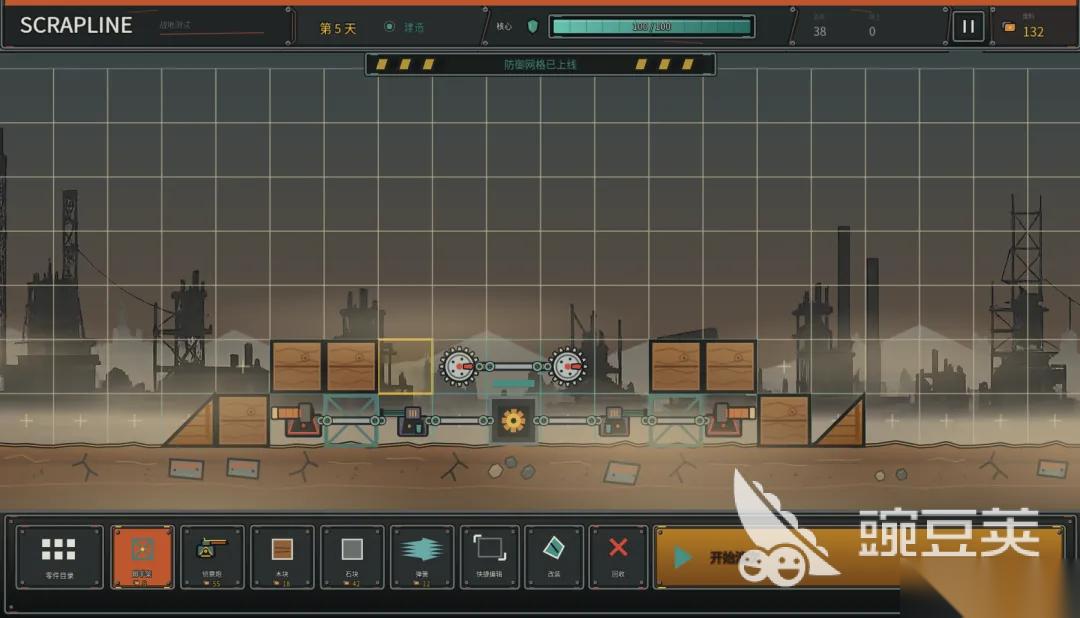1080x618 pixels.
Task: Click the core health bar showing 100/100
Action: [652, 27]
